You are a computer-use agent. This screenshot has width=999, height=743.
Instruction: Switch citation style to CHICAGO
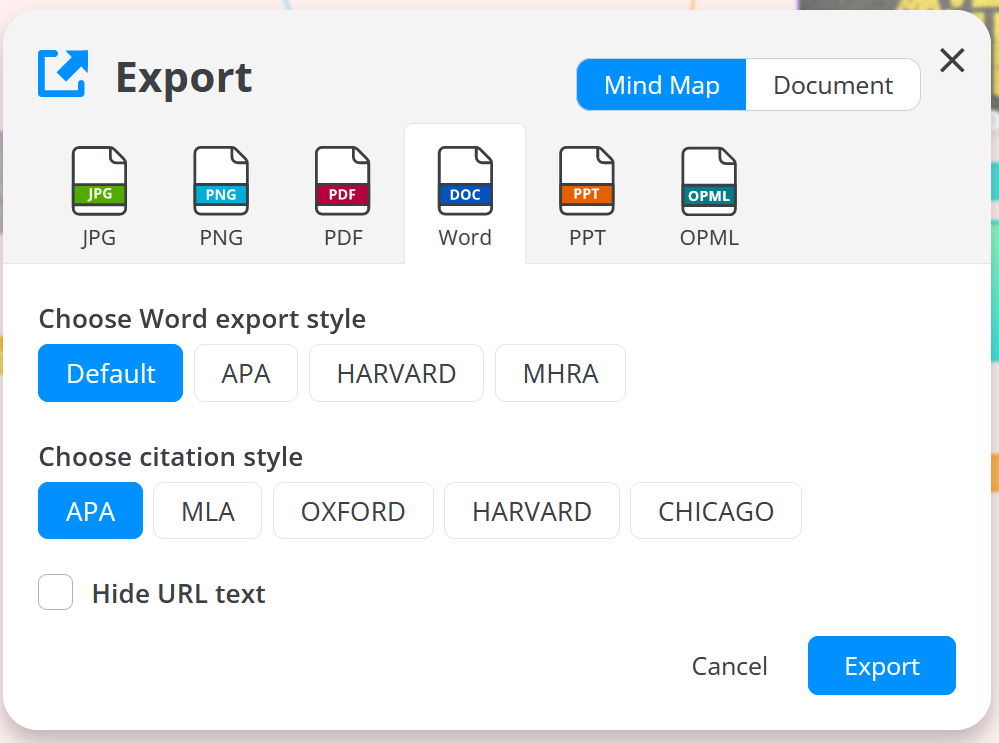coord(715,510)
